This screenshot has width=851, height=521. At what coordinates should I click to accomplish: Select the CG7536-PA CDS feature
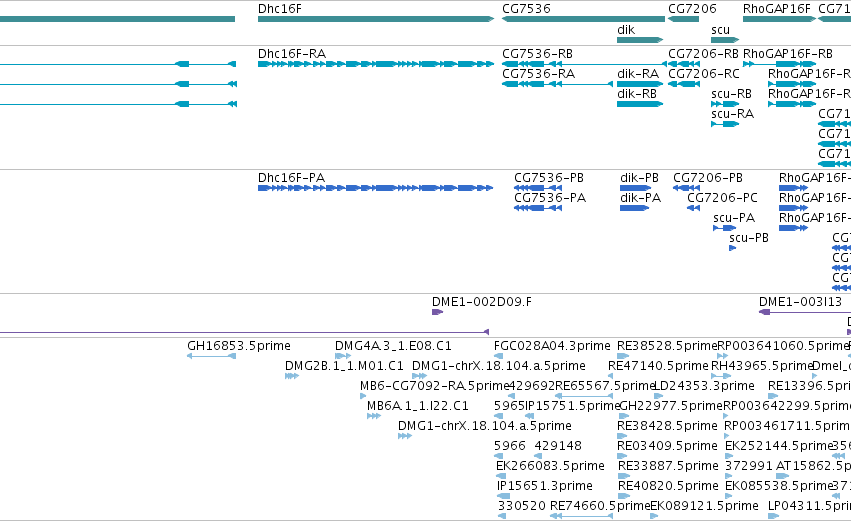[x=538, y=208]
